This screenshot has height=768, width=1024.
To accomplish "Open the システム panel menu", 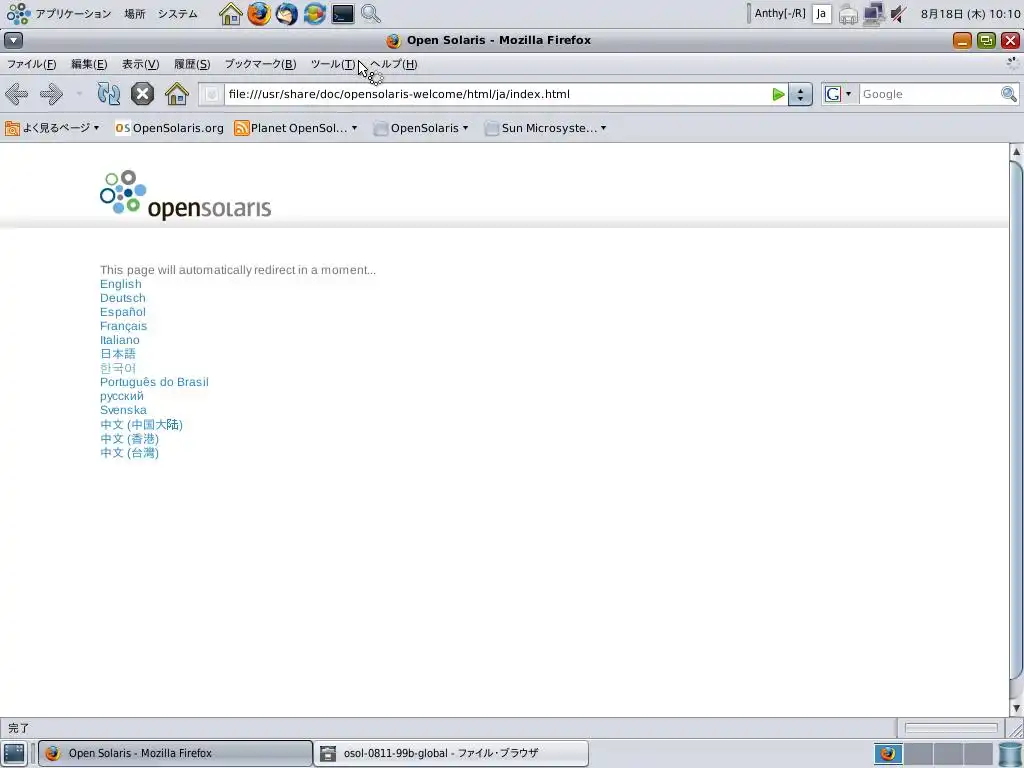I will pos(177,14).
